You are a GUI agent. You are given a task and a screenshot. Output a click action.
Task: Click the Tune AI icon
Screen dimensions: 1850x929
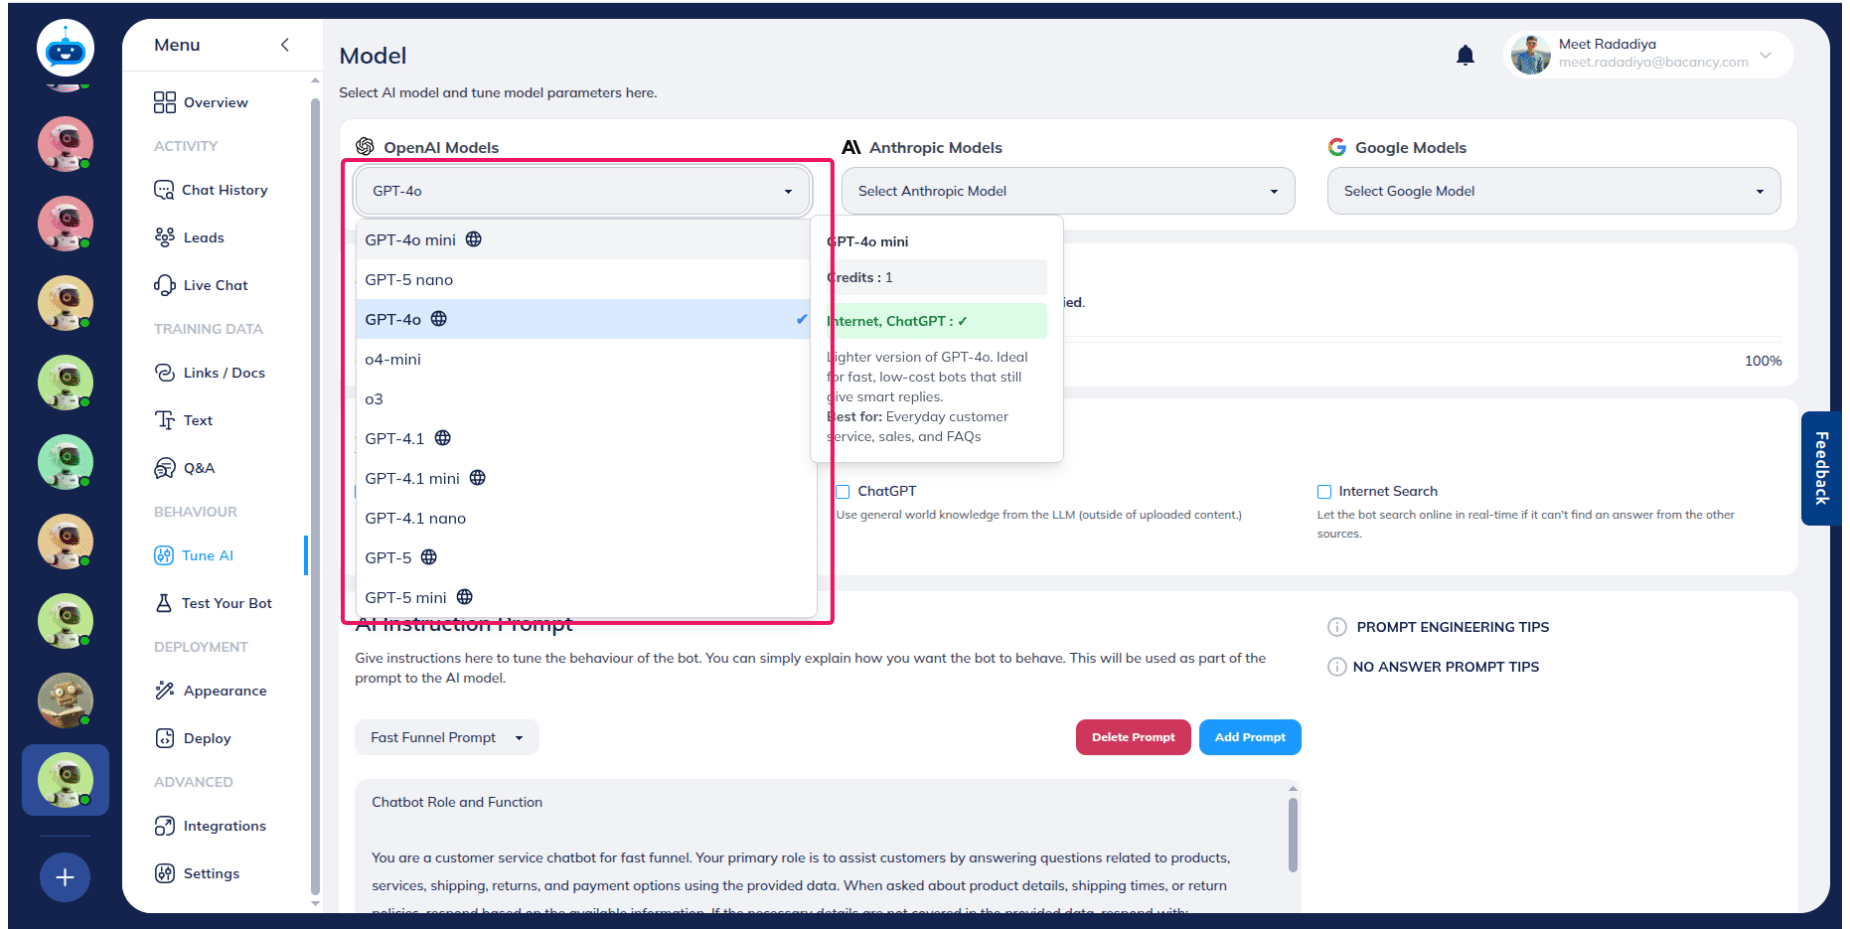[164, 555]
